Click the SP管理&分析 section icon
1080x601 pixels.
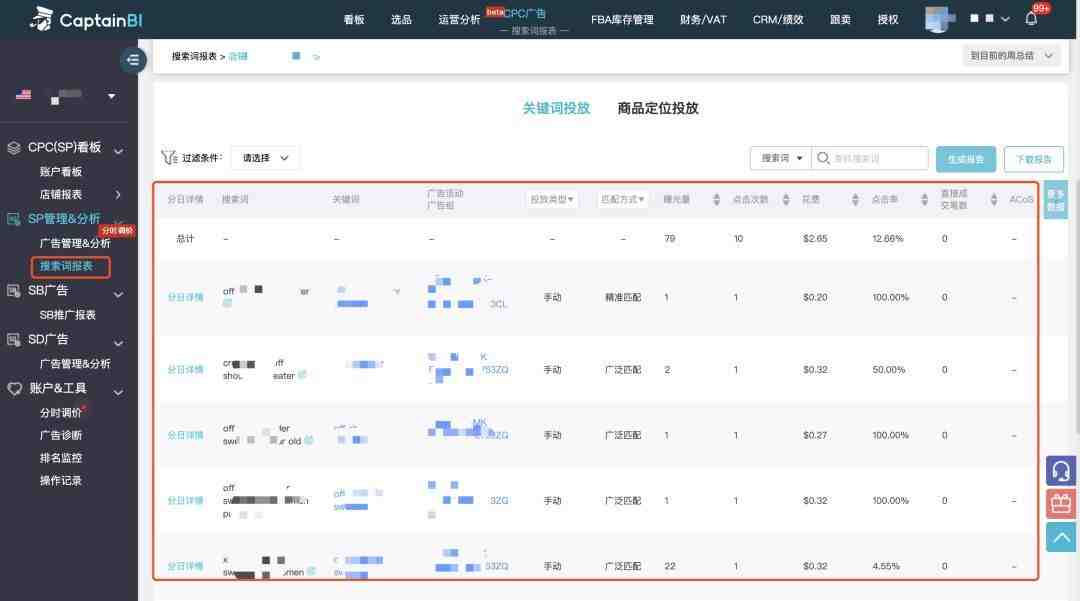(x=14, y=219)
